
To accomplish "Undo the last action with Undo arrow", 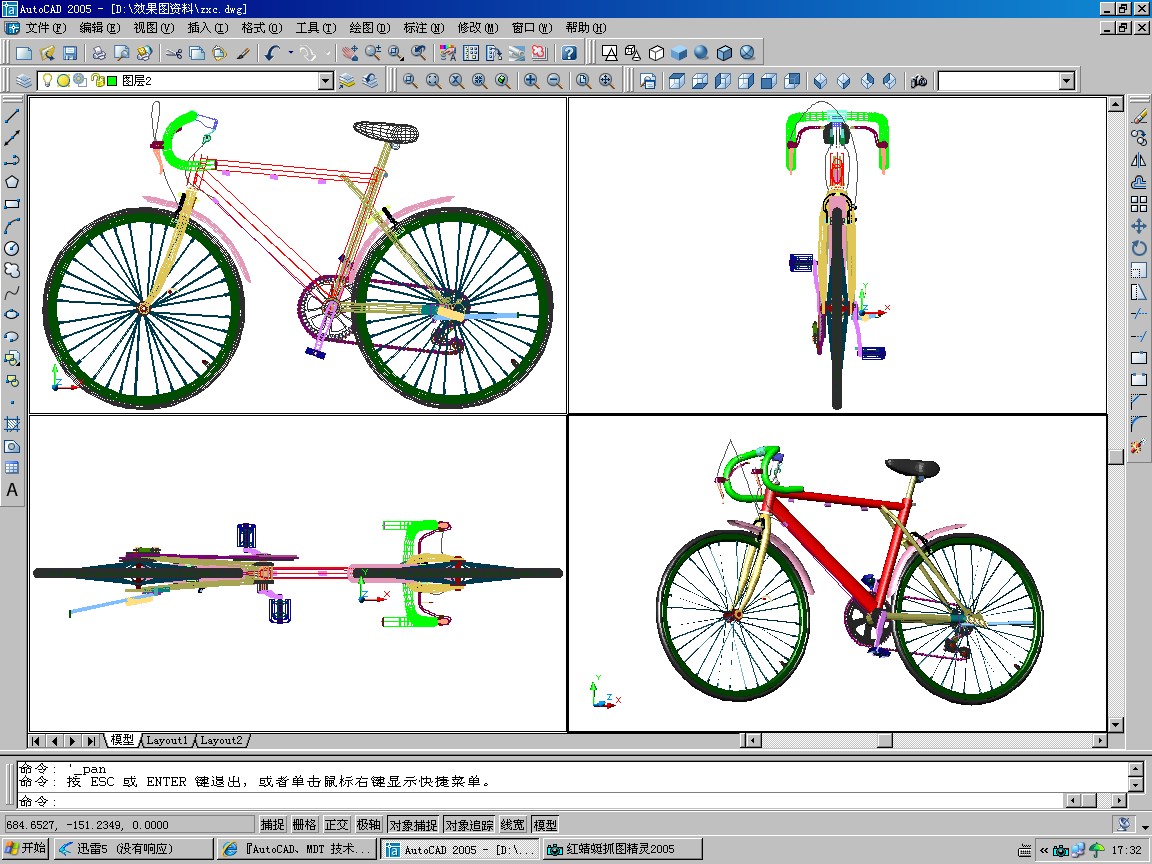I will pyautogui.click(x=273, y=53).
